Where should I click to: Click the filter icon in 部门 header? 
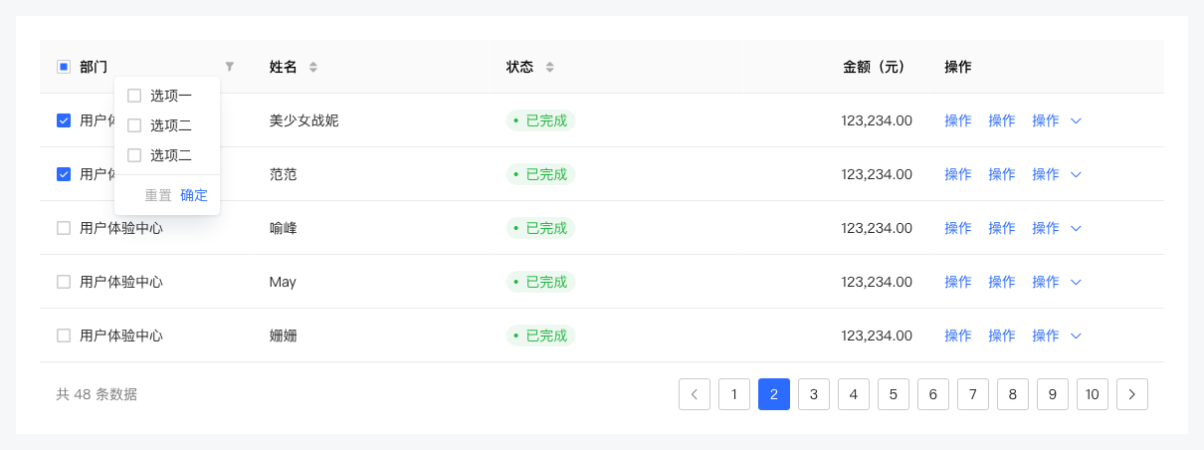(x=229, y=67)
